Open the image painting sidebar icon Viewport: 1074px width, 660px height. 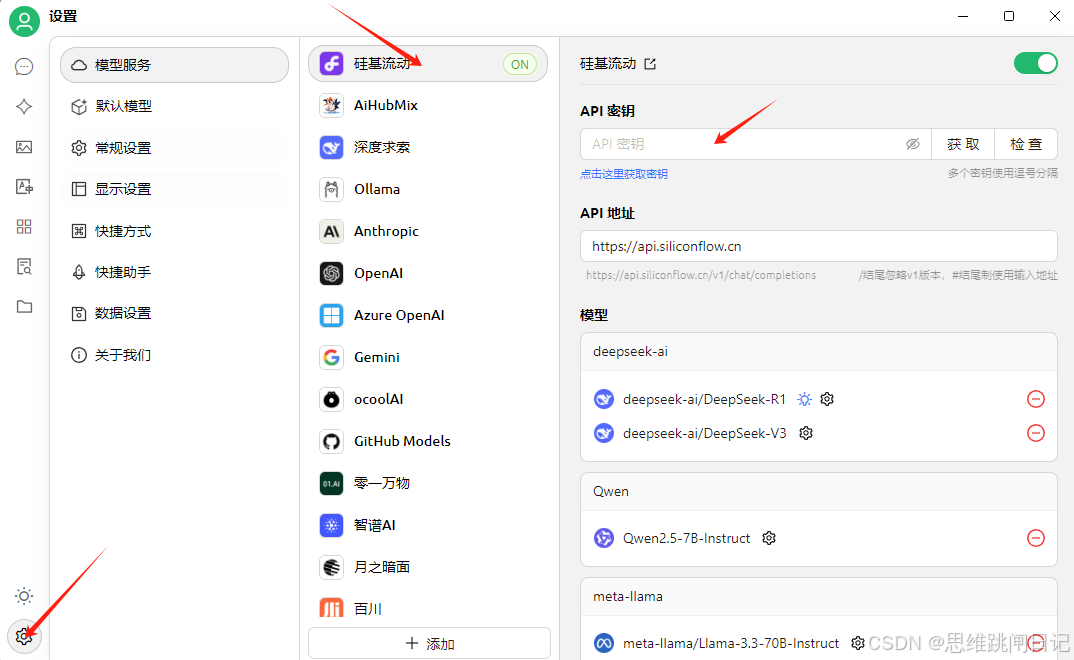click(x=24, y=147)
